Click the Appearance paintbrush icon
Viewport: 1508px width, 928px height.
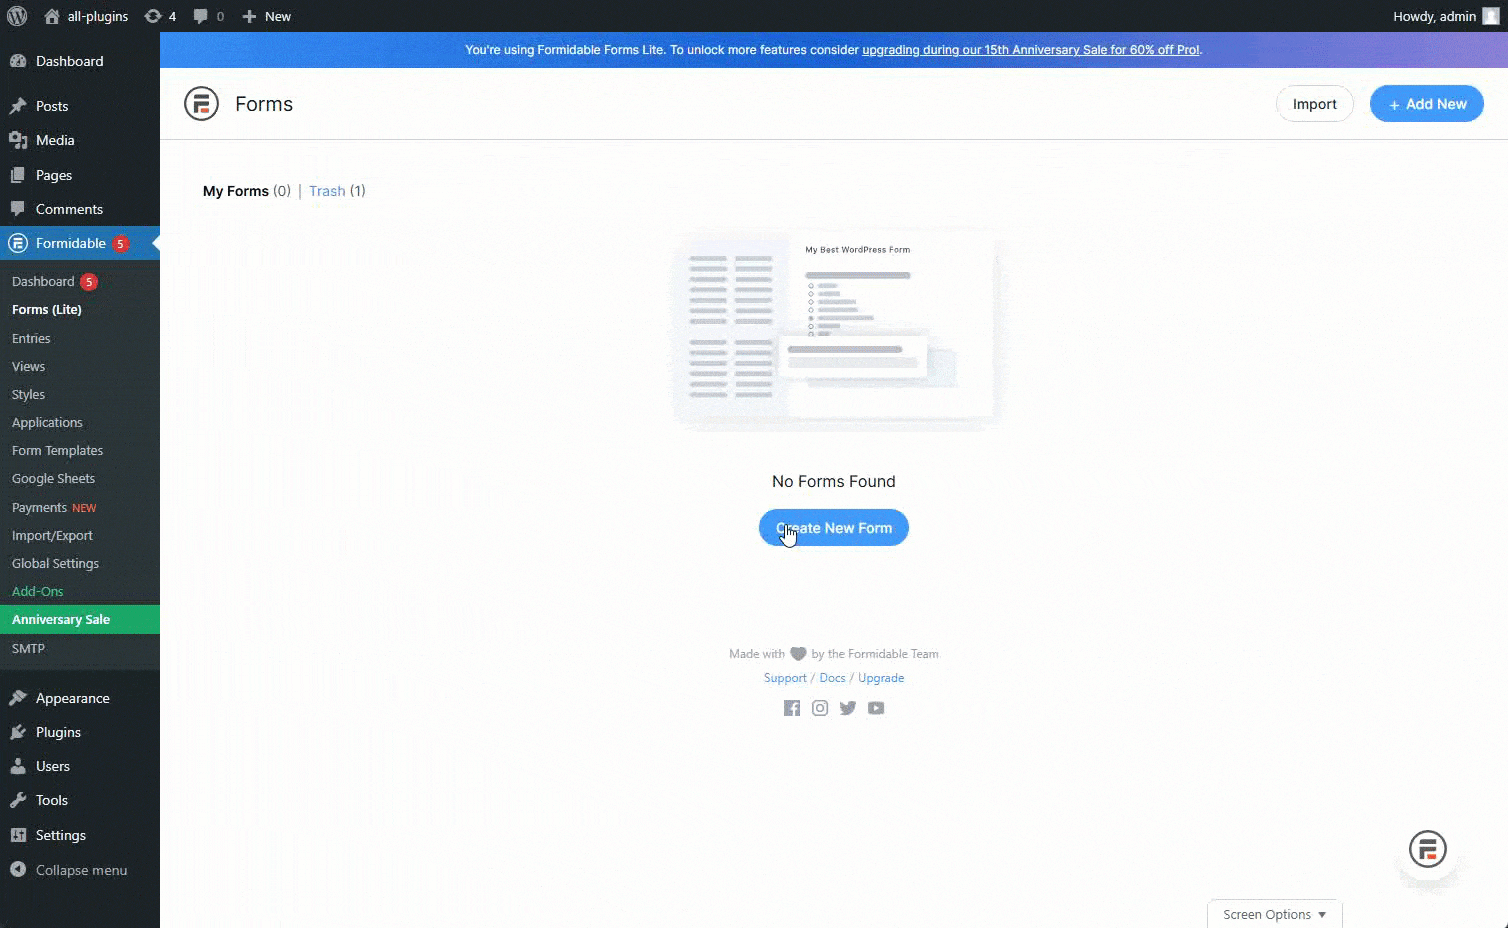click(x=18, y=698)
